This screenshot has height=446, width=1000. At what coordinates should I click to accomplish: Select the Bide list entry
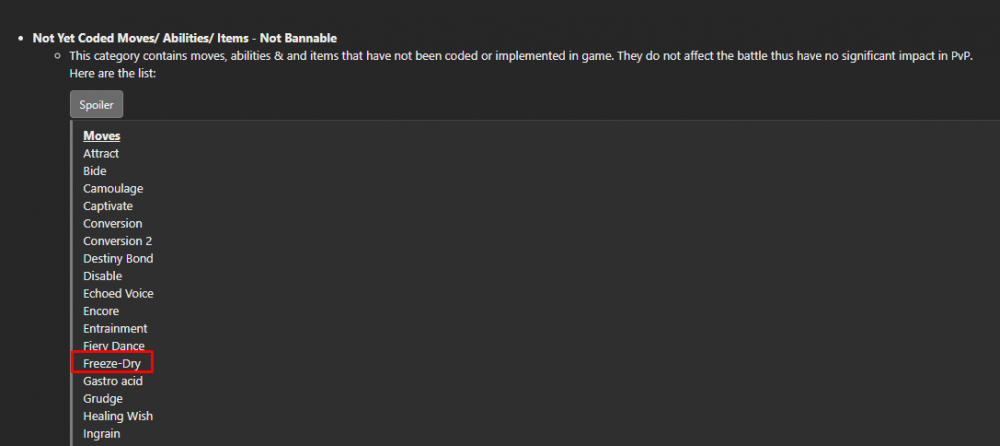click(95, 171)
